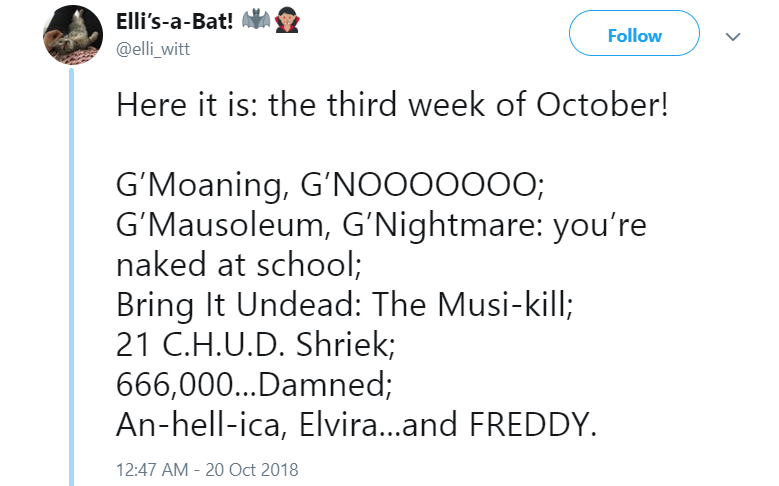The image size is (779, 486).
Task: Click the vampire emoji in the header
Action: (288, 19)
